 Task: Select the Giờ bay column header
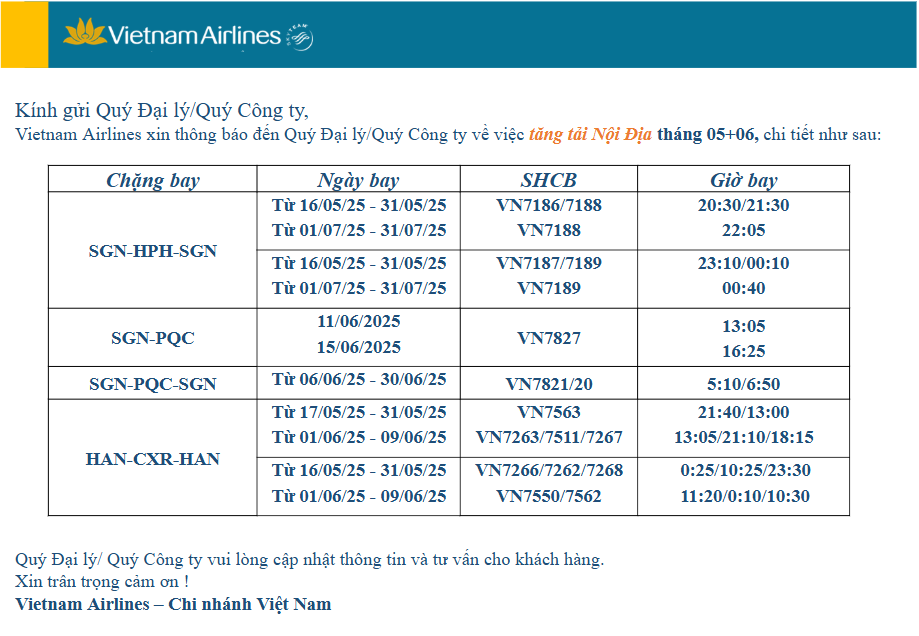coord(744,179)
